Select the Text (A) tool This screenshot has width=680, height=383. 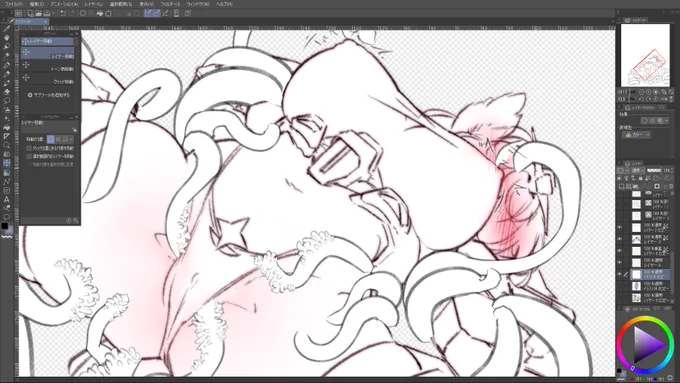[x=7, y=200]
